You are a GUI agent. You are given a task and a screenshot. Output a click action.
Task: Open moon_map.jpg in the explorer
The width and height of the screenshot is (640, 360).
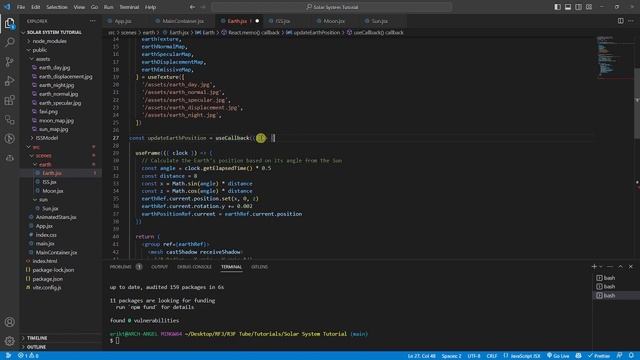[x=56, y=120]
